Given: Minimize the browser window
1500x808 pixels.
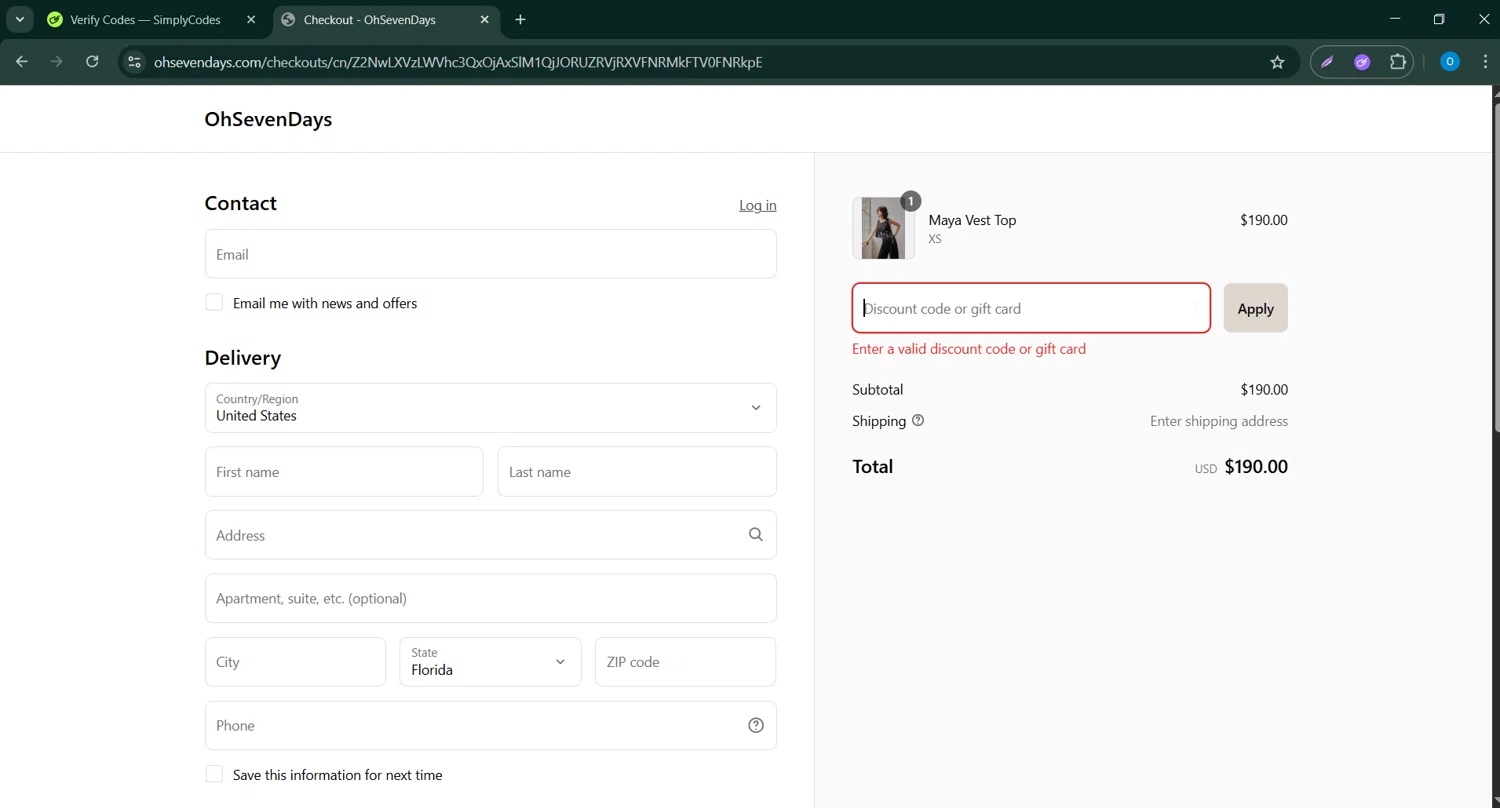Looking at the screenshot, I should point(1395,19).
